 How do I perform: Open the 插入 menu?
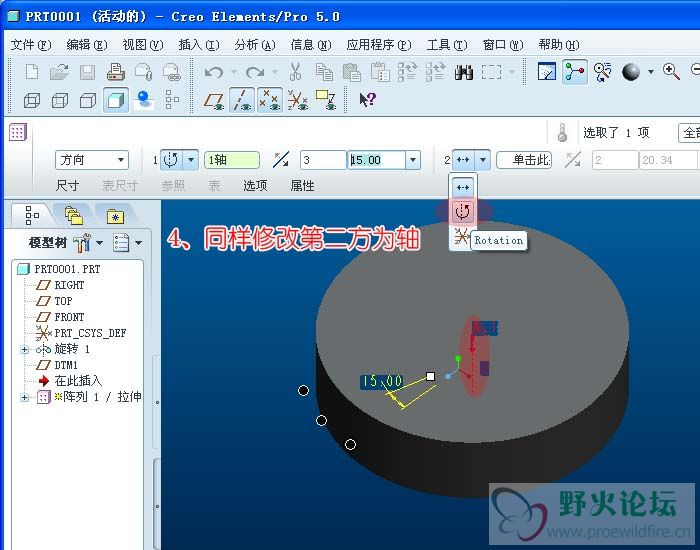point(199,45)
